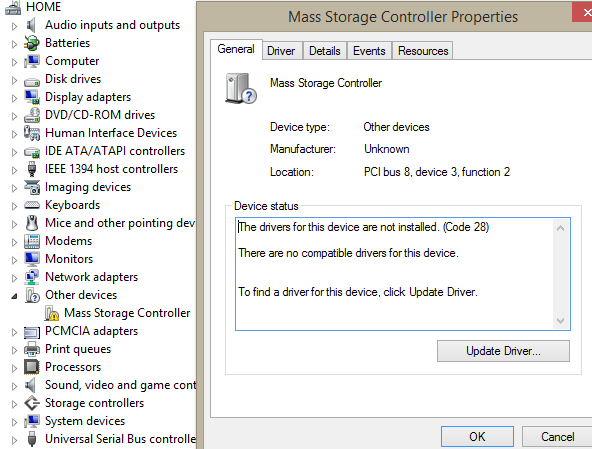Open the Details tab
Image resolution: width=592 pixels, height=449 pixels.
(325, 51)
